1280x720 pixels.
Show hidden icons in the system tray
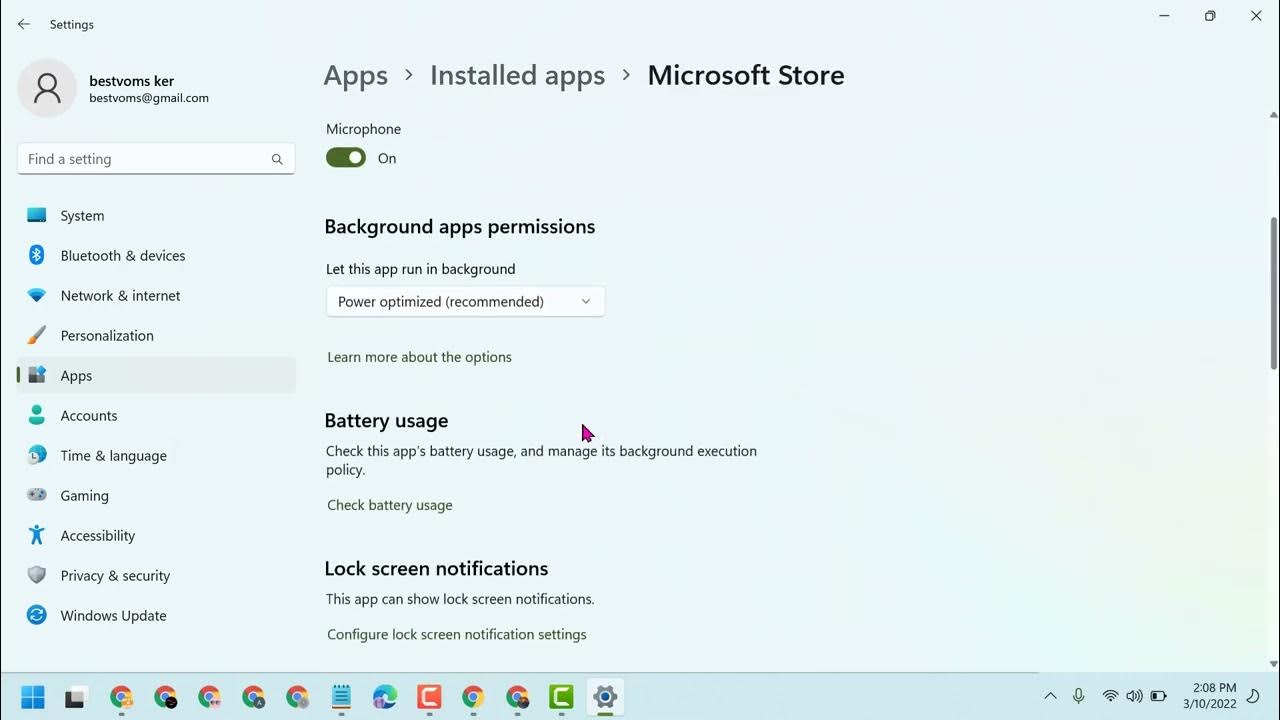point(1050,696)
